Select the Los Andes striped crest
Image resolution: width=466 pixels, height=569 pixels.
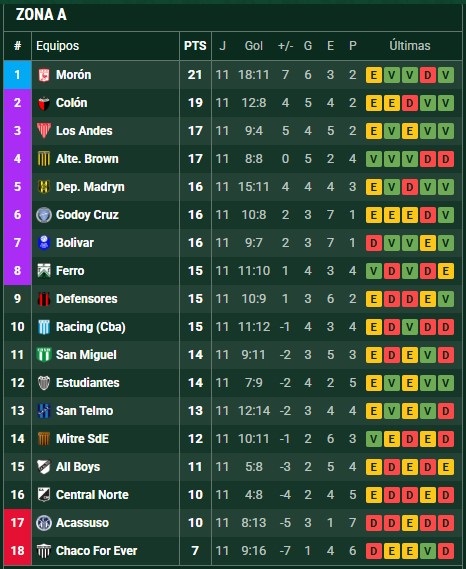pyautogui.click(x=44, y=131)
